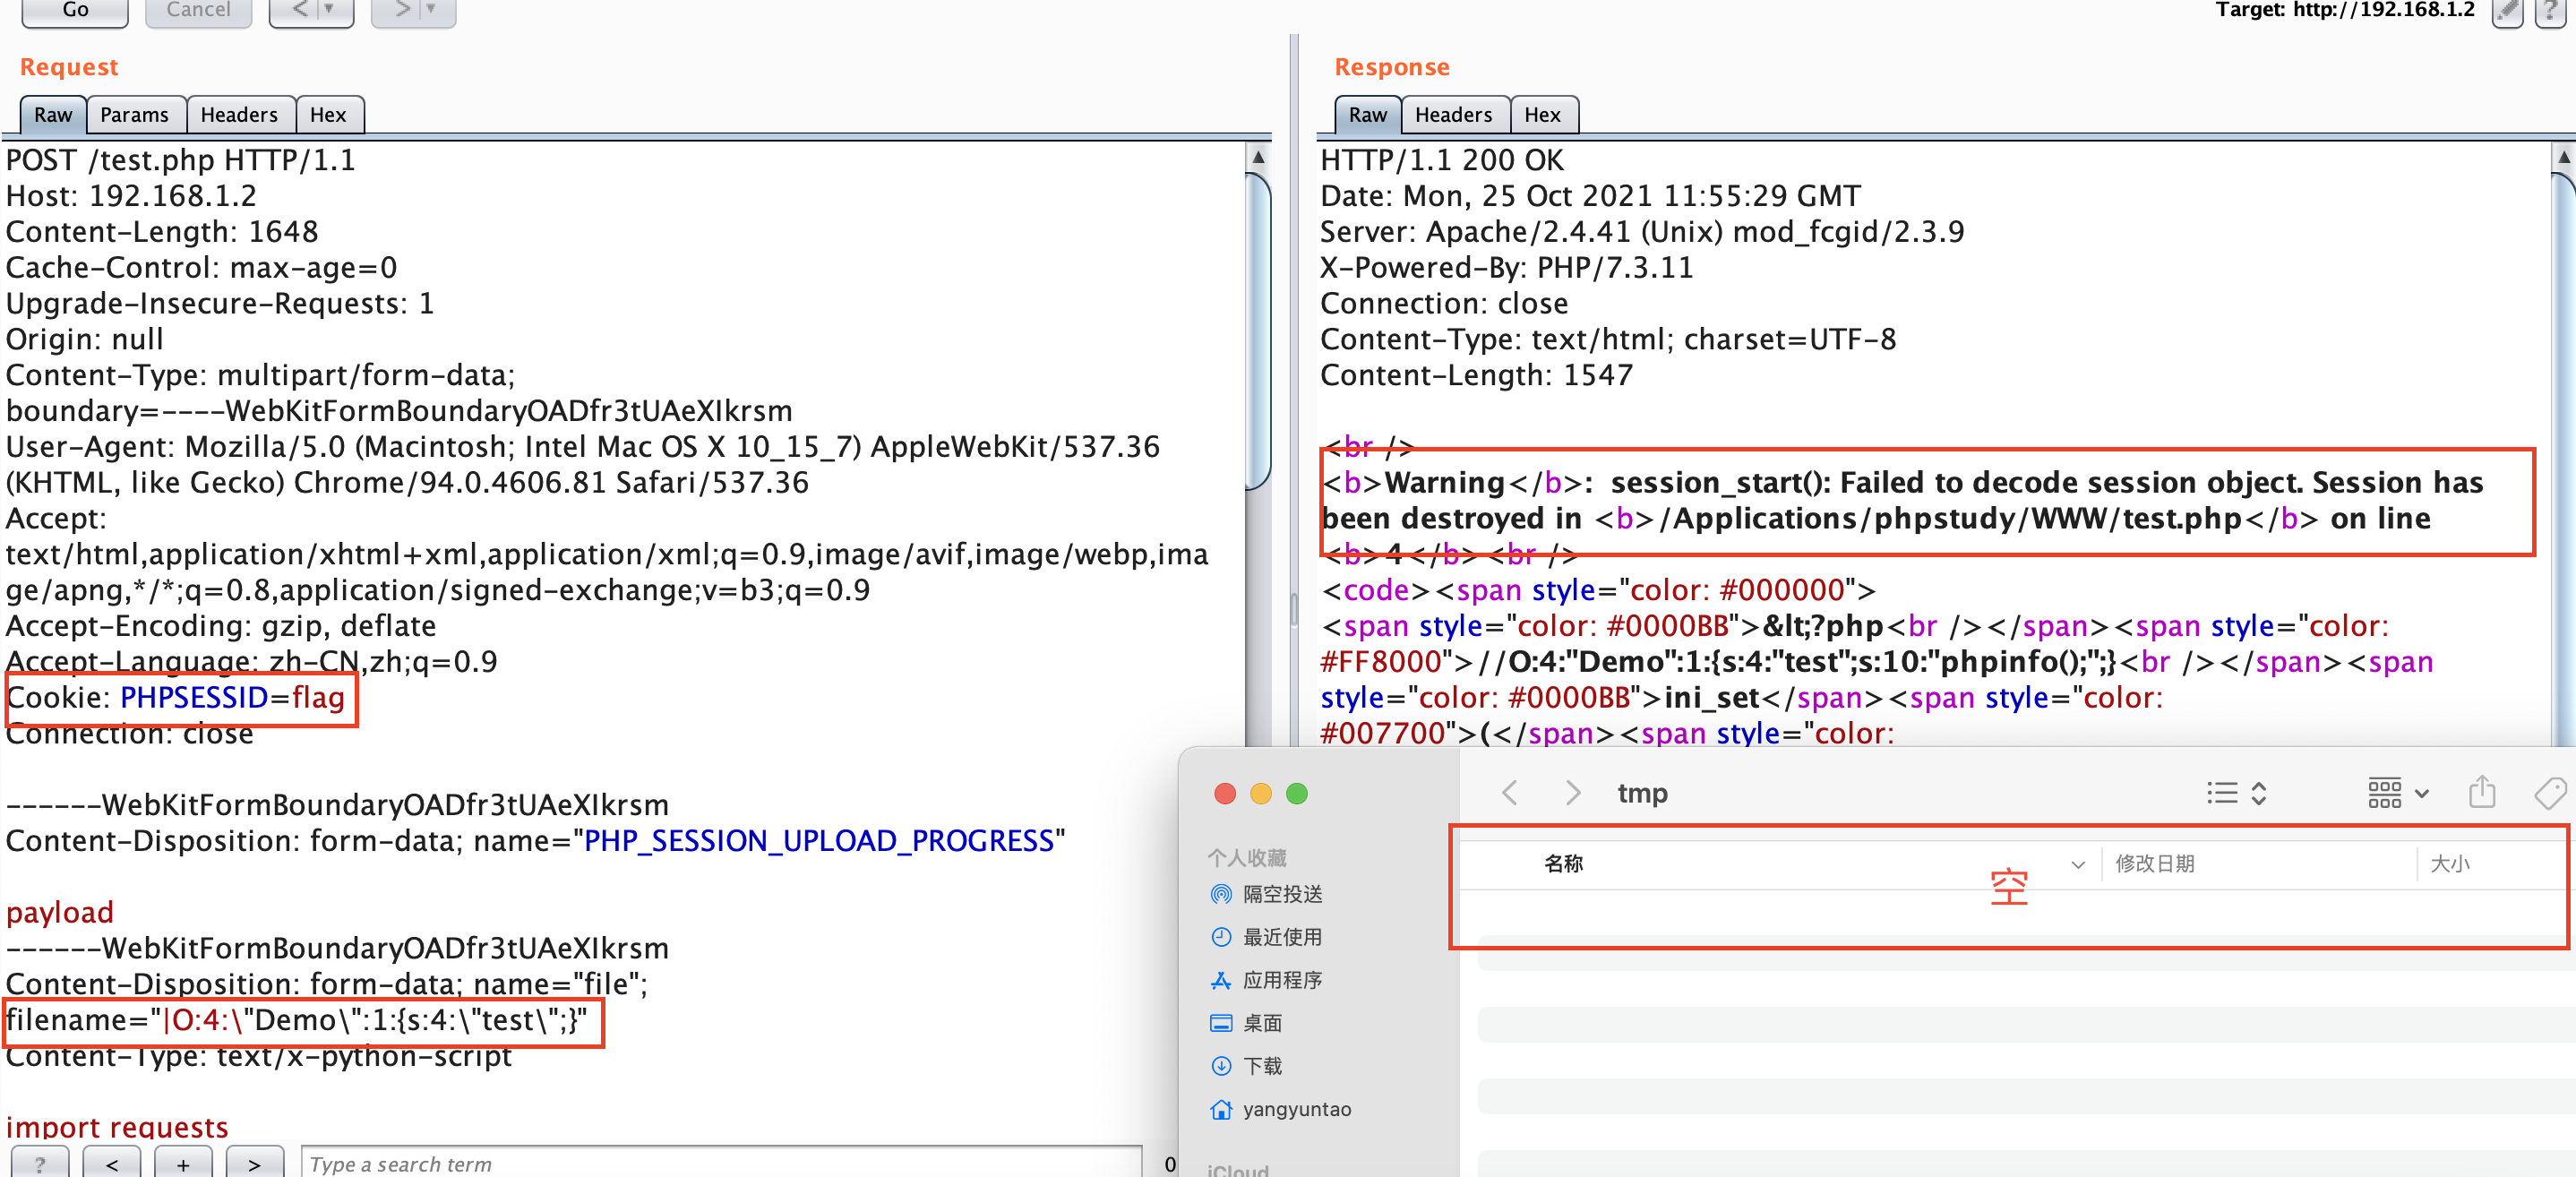2576x1177 pixels.
Task: Click the Finder share icon
Action: coord(2481,793)
